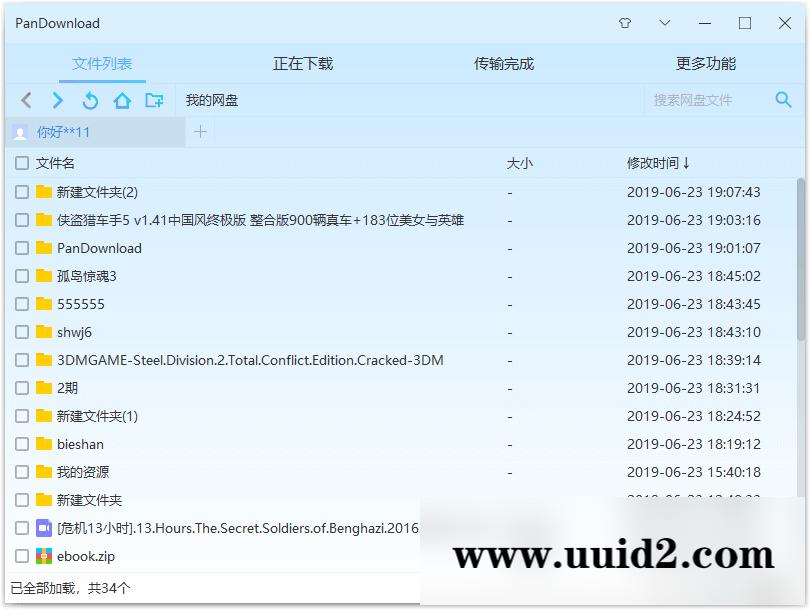Image resolution: width=810 pixels, height=610 pixels.
Task: Select the 孤岛惊魂3 folder checkbox
Action: 22,276
